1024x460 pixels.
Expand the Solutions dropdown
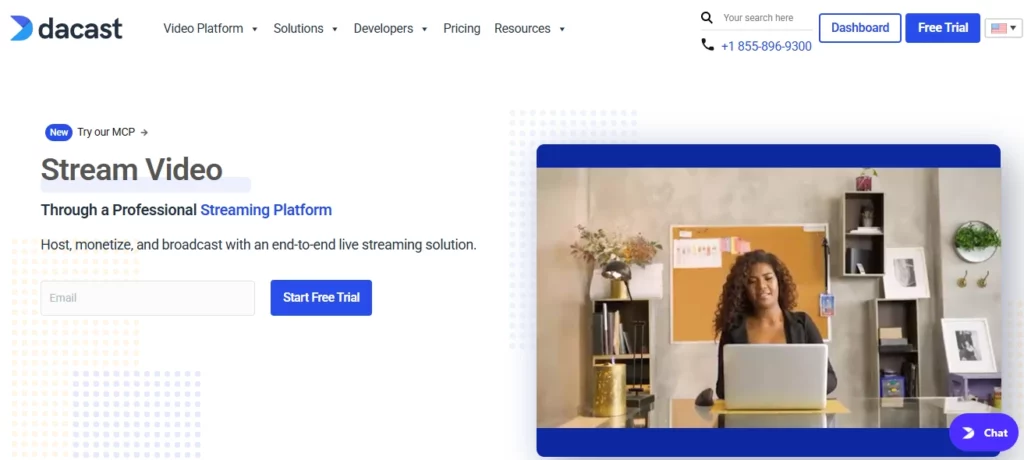coord(305,29)
